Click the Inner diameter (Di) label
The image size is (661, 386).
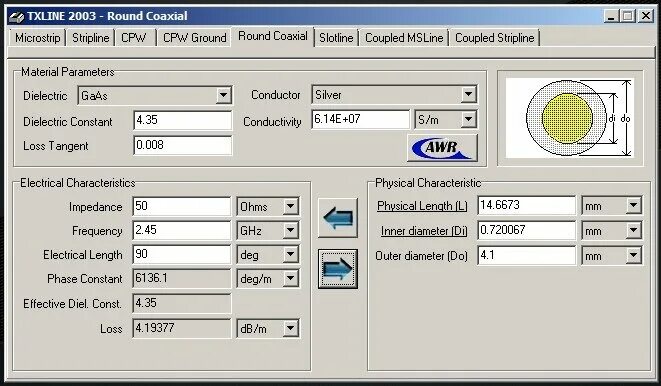coord(424,231)
